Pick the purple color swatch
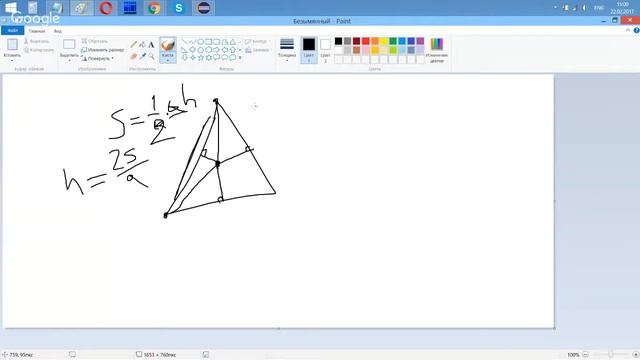Viewport: 640px width, 360px height. [420, 41]
